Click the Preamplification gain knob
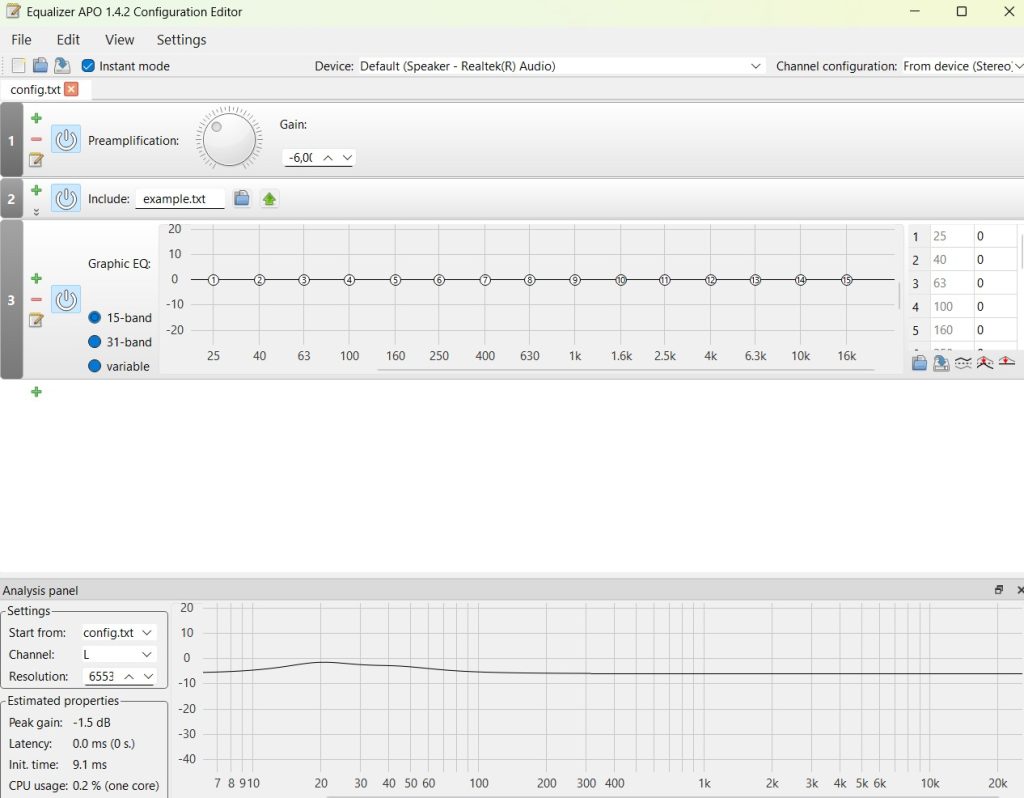Screen dimensions: 1024x798 (x=228, y=139)
